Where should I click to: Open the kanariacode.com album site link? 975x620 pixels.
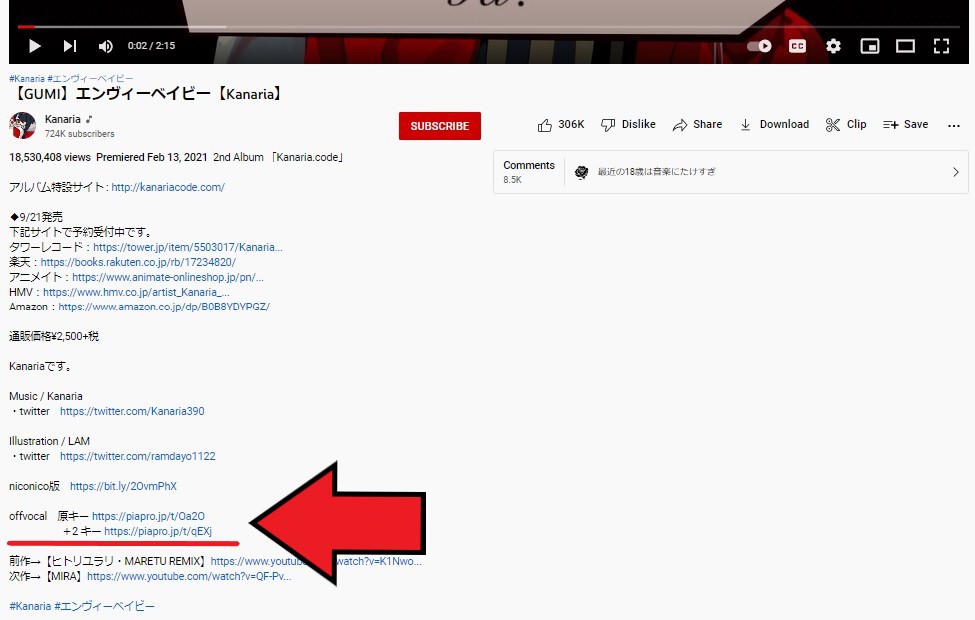coord(168,187)
